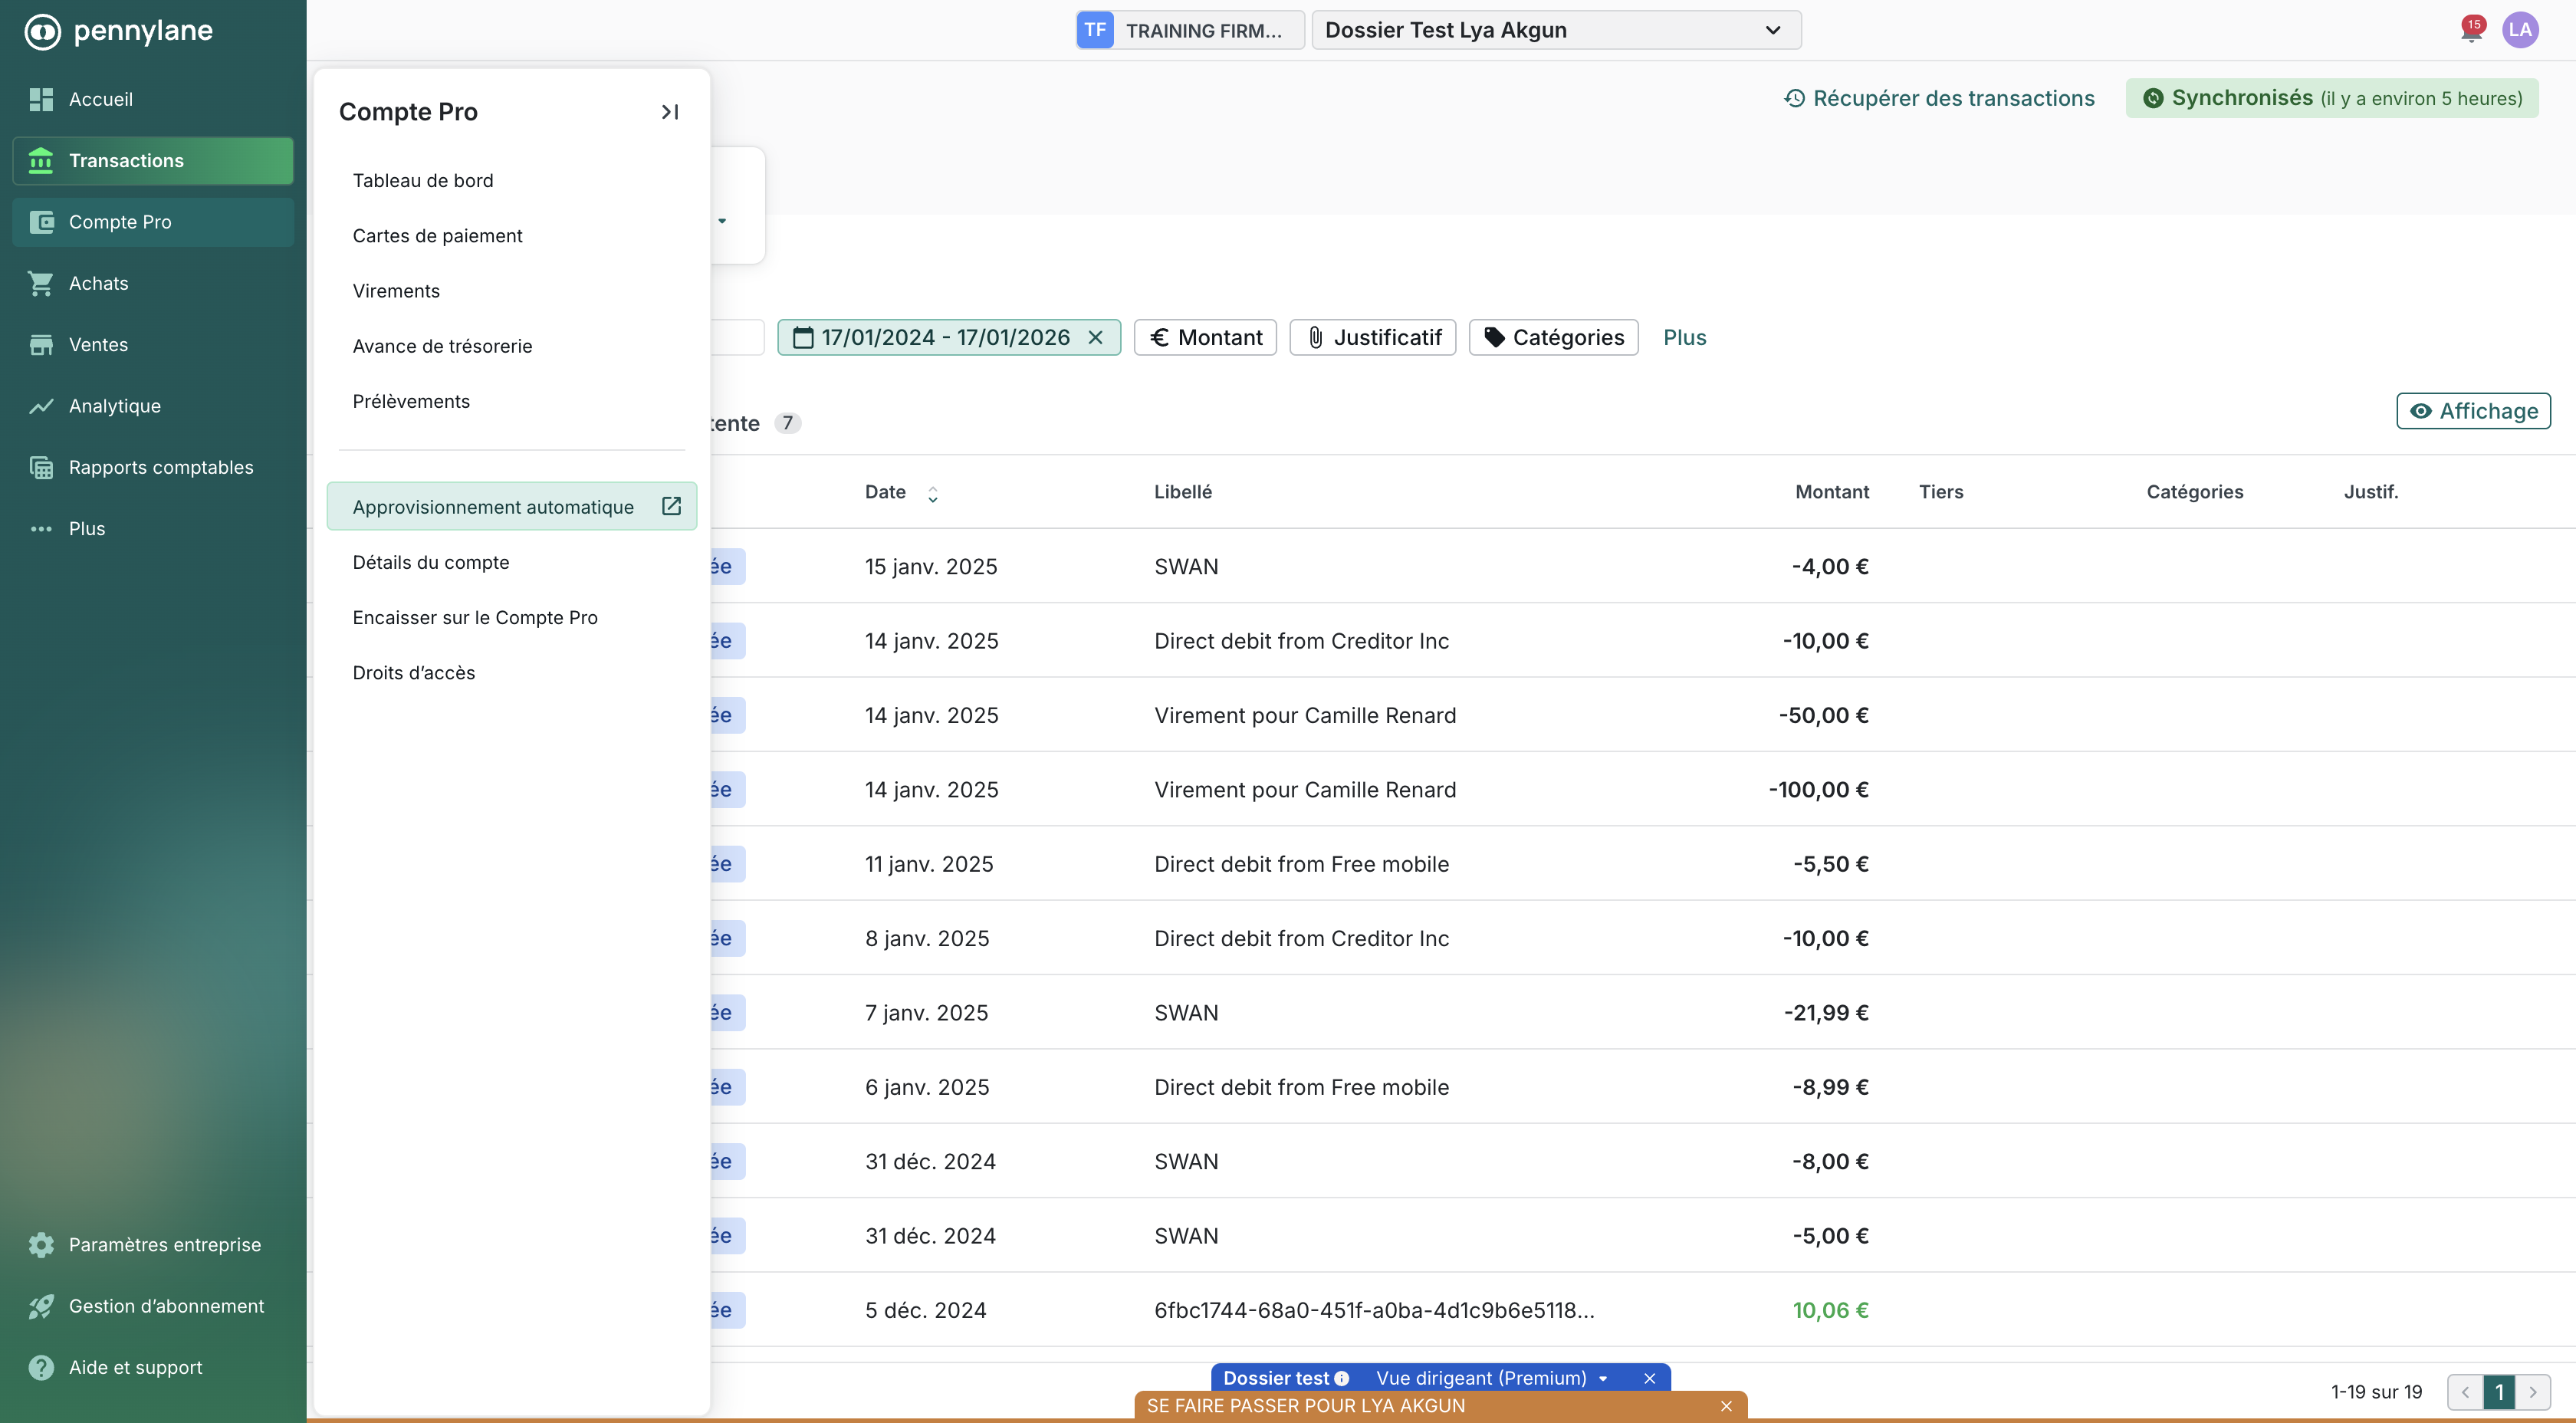The image size is (2576, 1423).
Task: Open the date range filter calendar icon
Action: [802, 338]
